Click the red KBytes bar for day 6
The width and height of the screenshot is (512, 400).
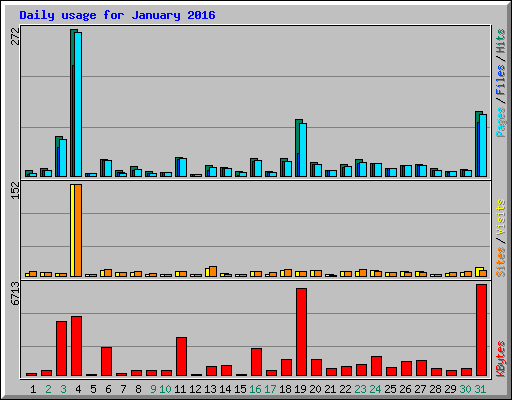pos(106,362)
